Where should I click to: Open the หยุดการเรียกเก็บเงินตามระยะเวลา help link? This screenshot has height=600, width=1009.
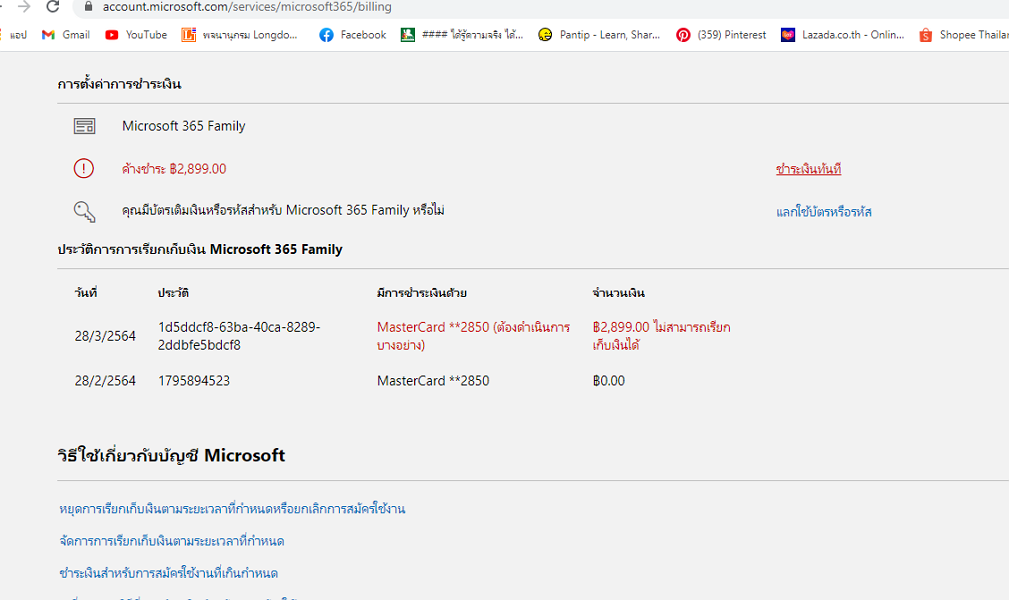click(232, 509)
